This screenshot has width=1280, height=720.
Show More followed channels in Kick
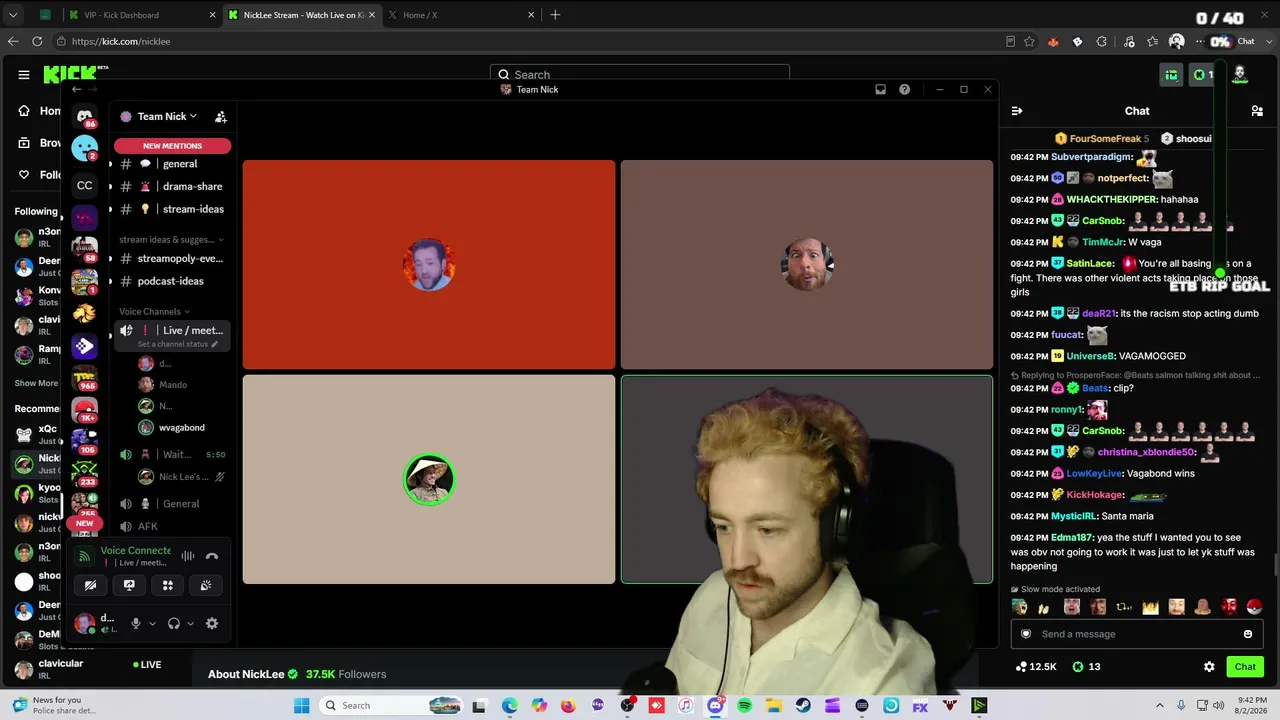pyautogui.click(x=36, y=383)
